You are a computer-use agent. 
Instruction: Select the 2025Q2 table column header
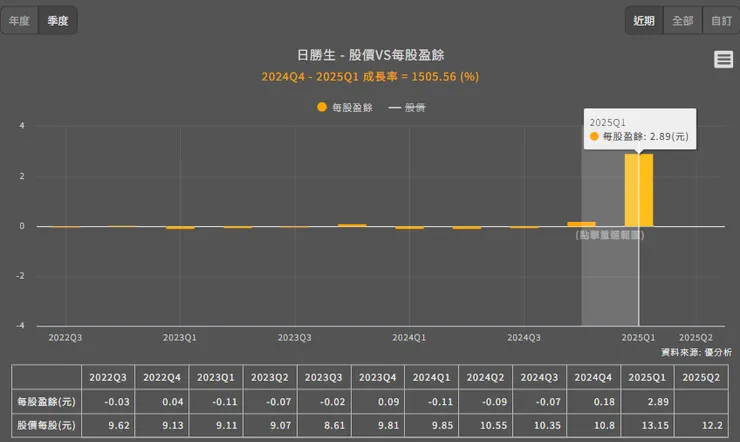coord(701,377)
